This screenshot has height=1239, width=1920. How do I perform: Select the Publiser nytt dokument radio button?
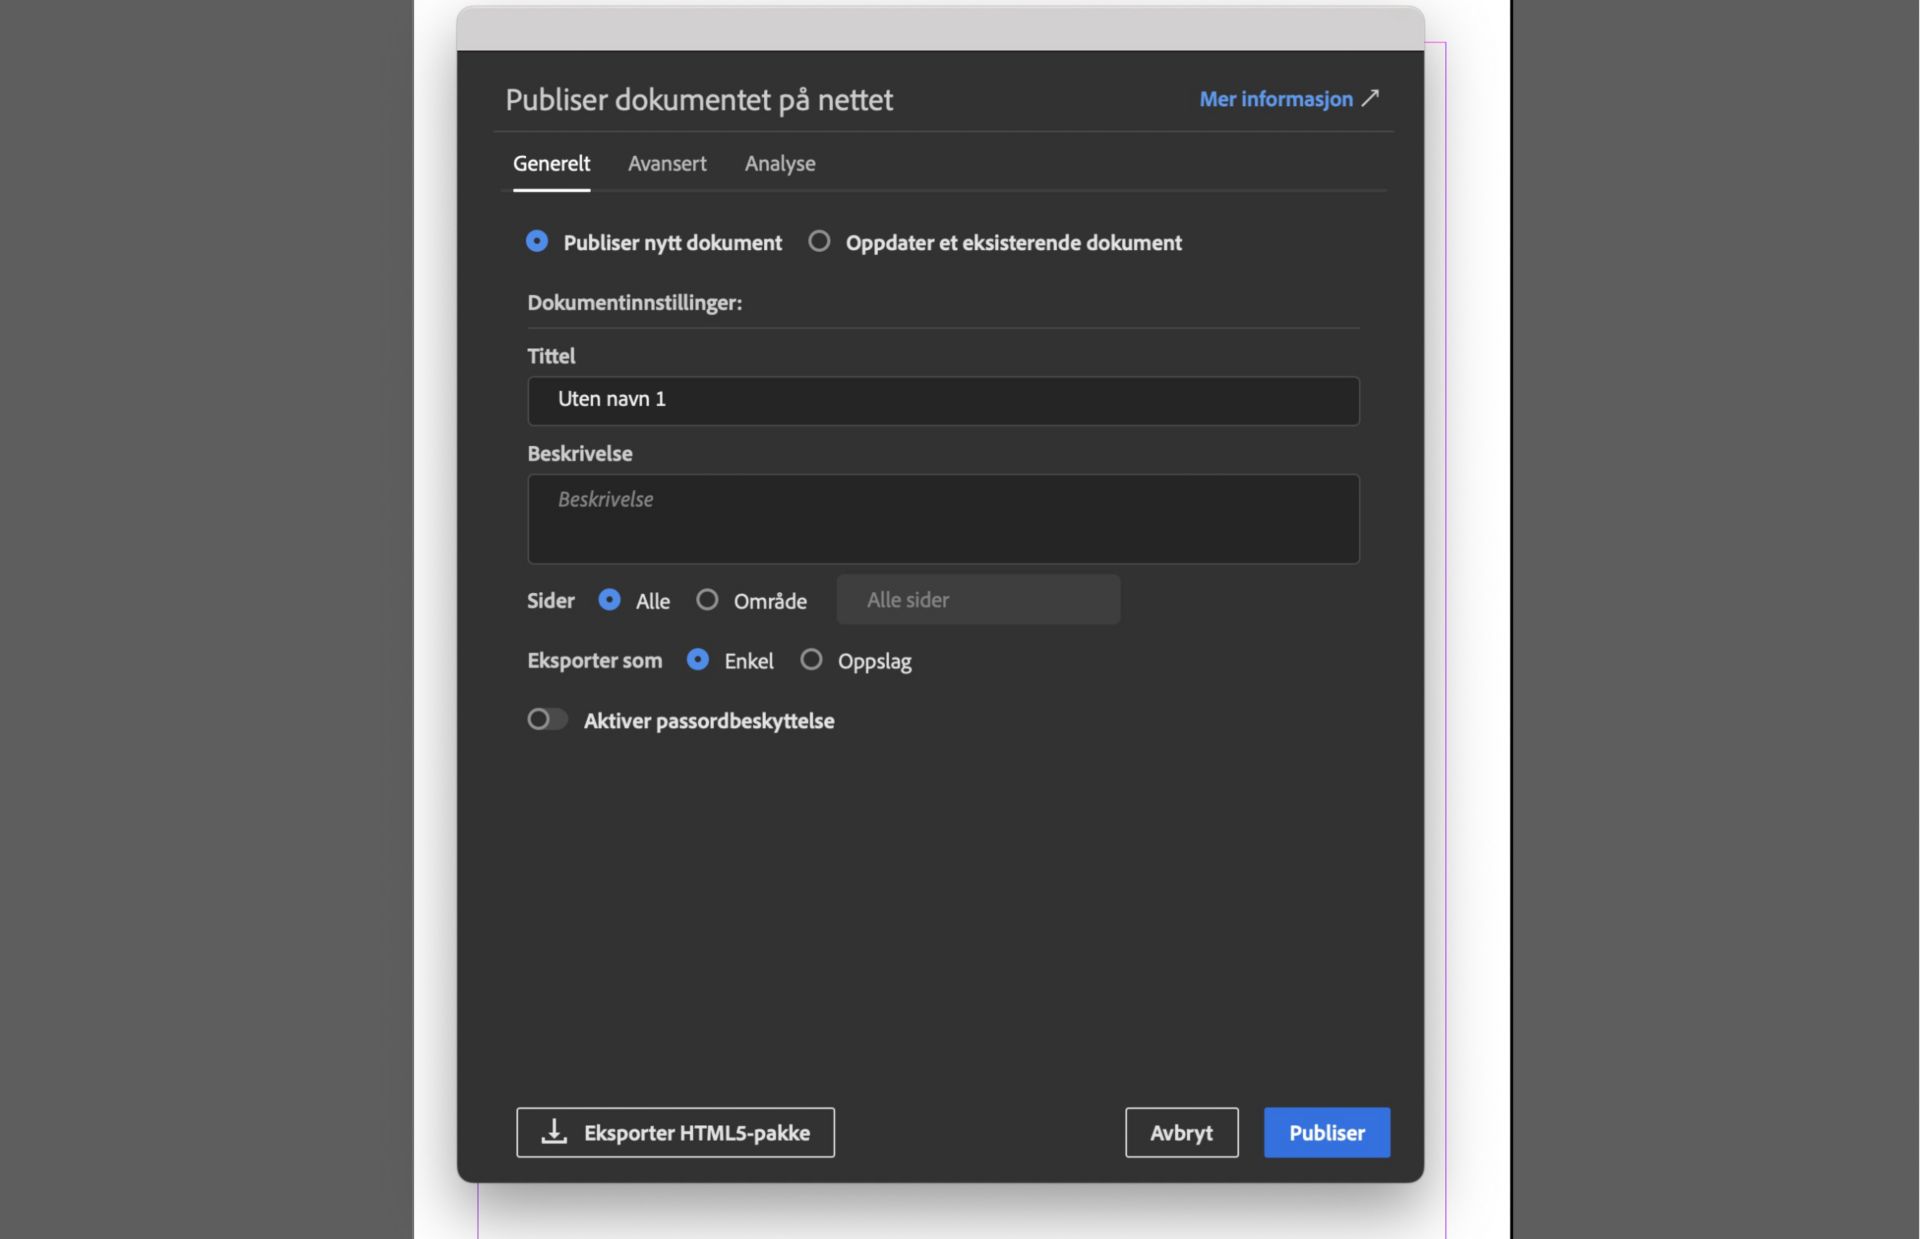[537, 241]
